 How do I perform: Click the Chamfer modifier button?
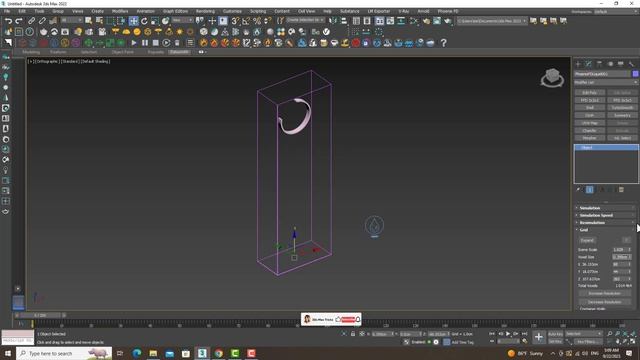589,131
